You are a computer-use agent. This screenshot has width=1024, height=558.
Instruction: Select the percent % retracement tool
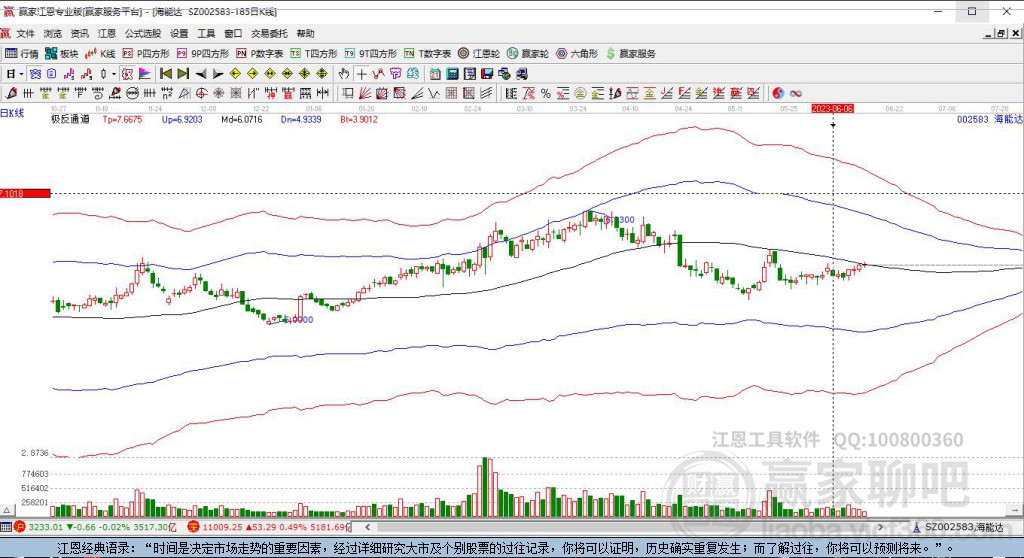point(546,93)
